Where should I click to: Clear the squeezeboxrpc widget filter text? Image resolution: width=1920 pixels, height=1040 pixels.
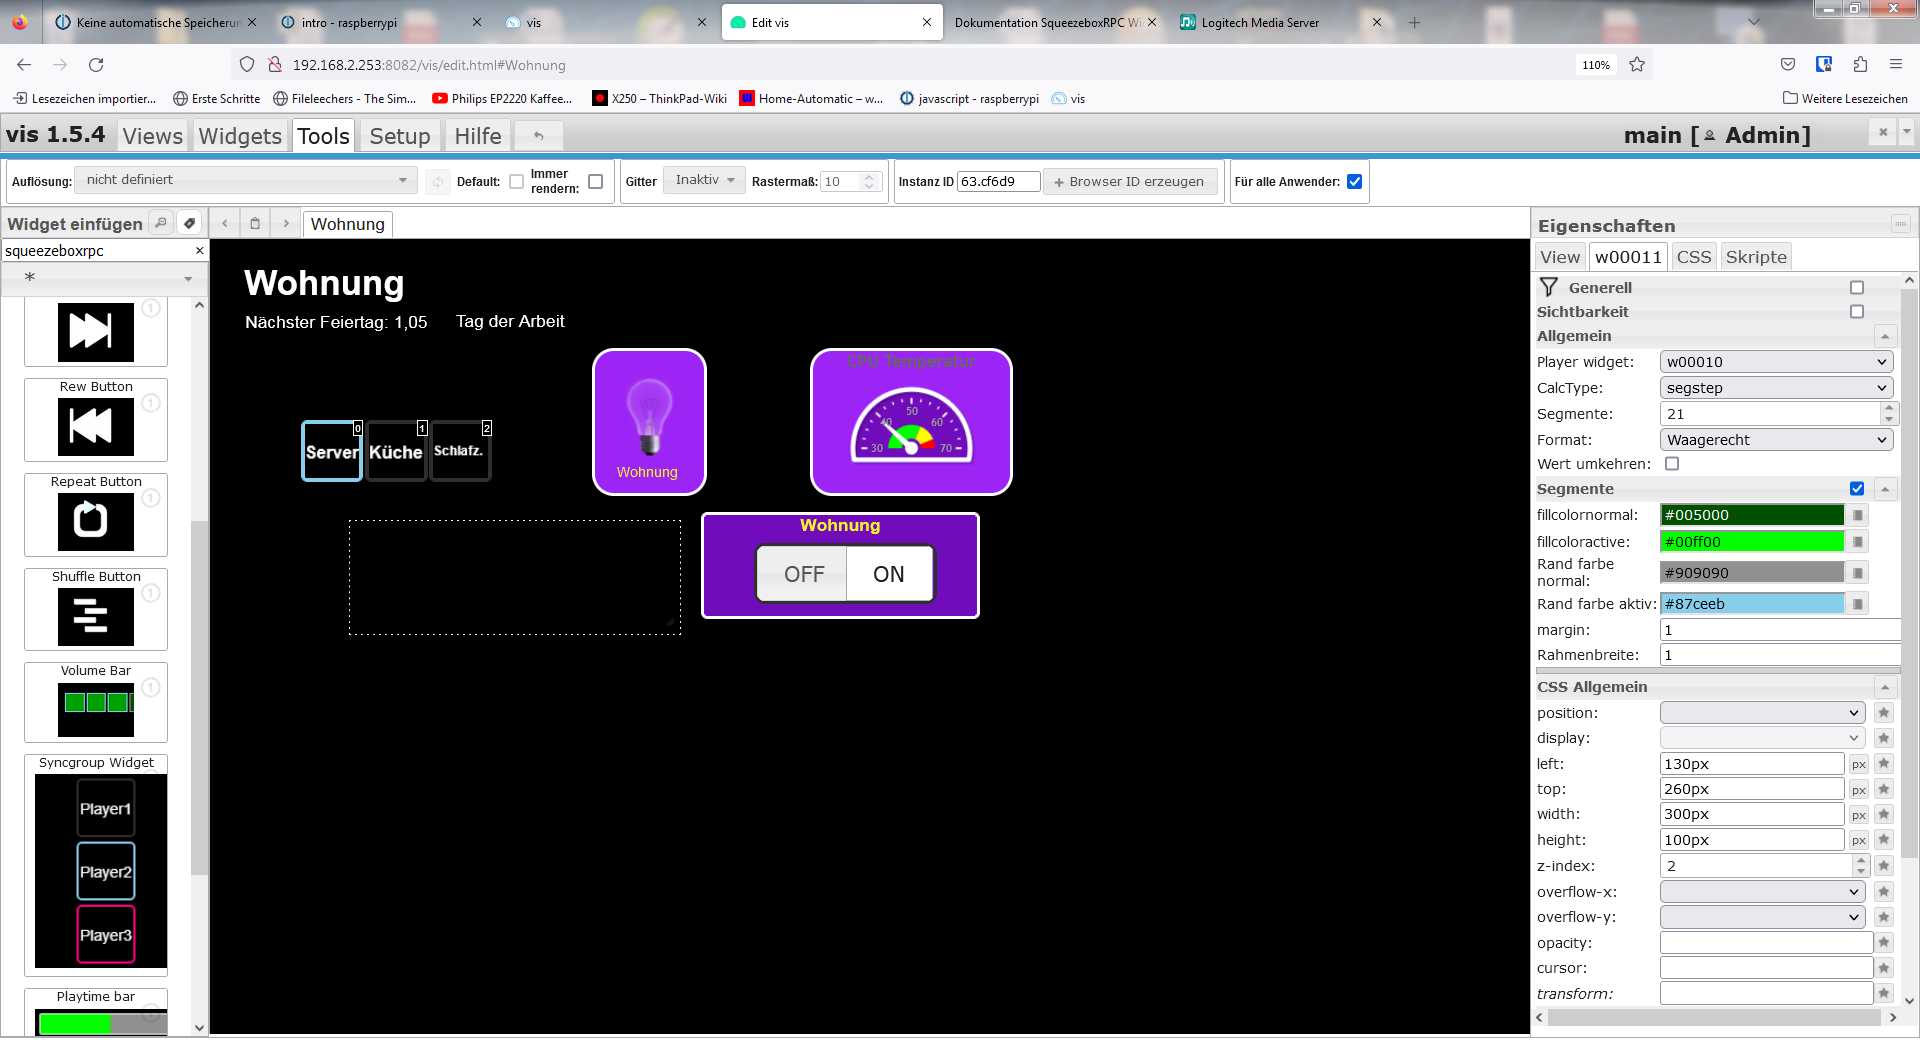click(199, 251)
